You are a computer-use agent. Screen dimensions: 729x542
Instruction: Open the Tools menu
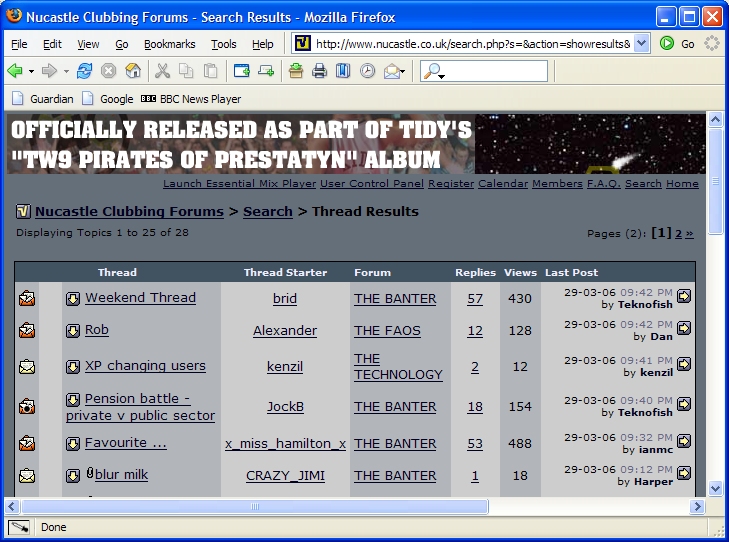223,44
